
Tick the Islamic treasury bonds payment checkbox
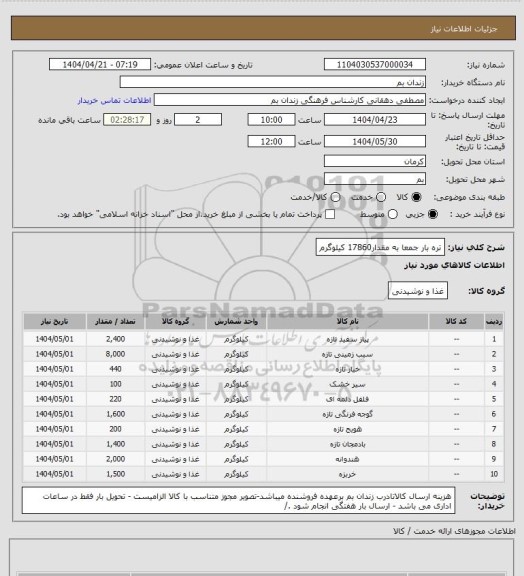(330, 214)
